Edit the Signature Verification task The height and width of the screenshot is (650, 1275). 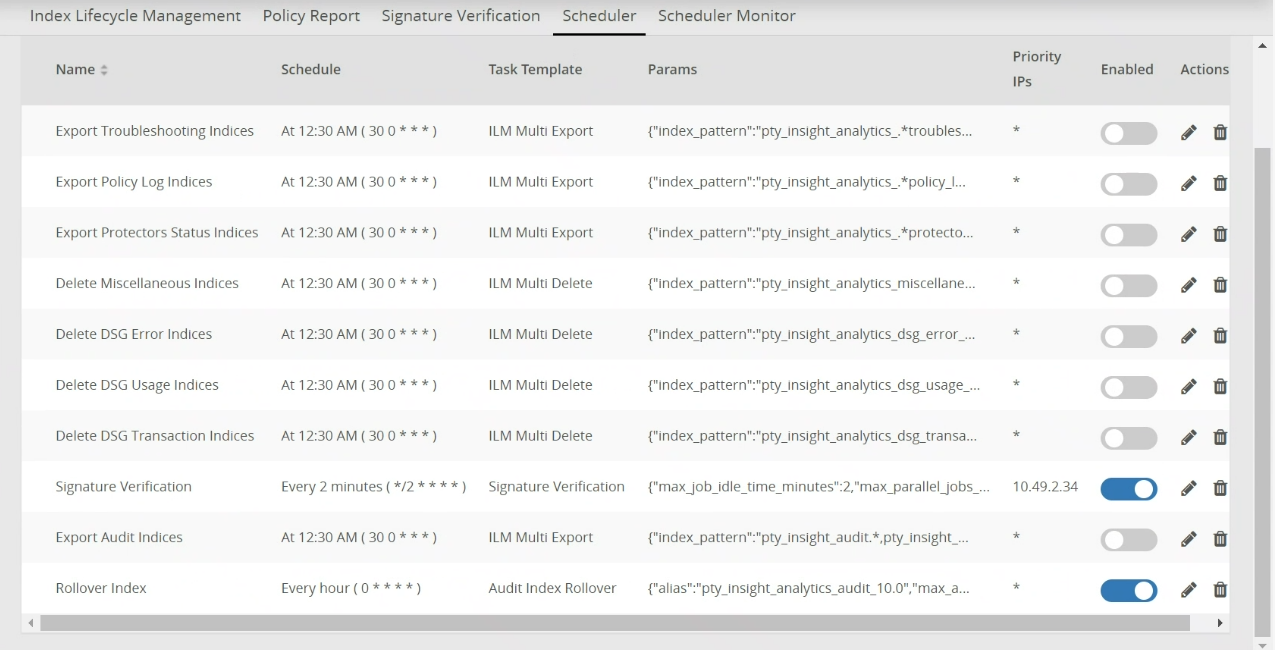click(1188, 488)
